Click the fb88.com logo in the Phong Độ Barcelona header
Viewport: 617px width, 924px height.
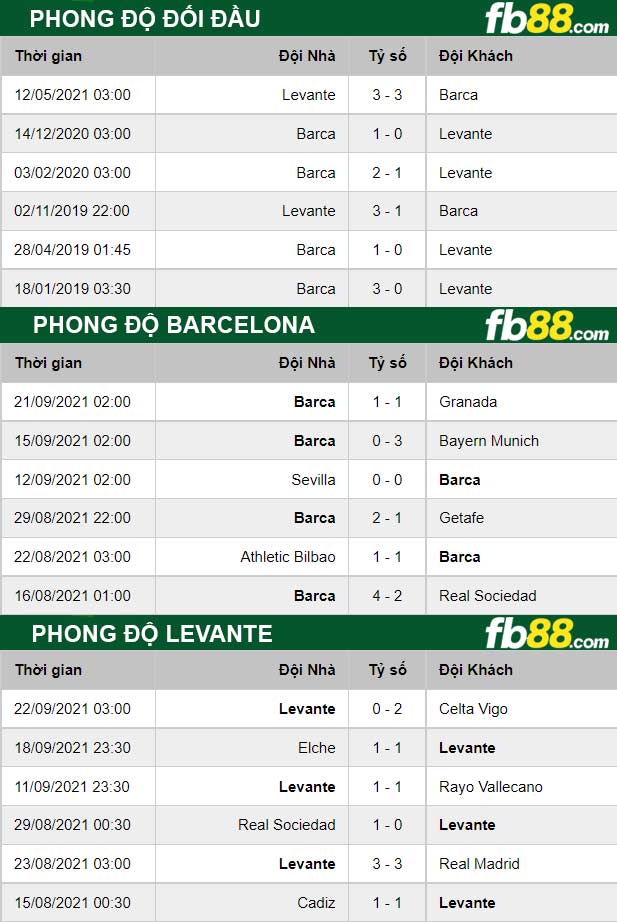(546, 326)
